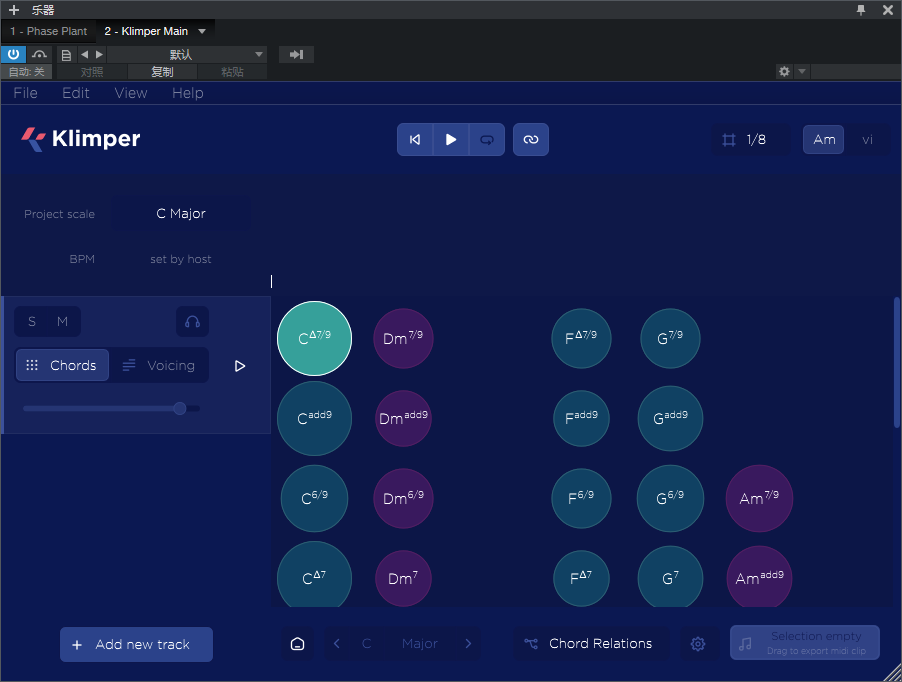
Task: Open the Help menu
Action: pyautogui.click(x=188, y=93)
